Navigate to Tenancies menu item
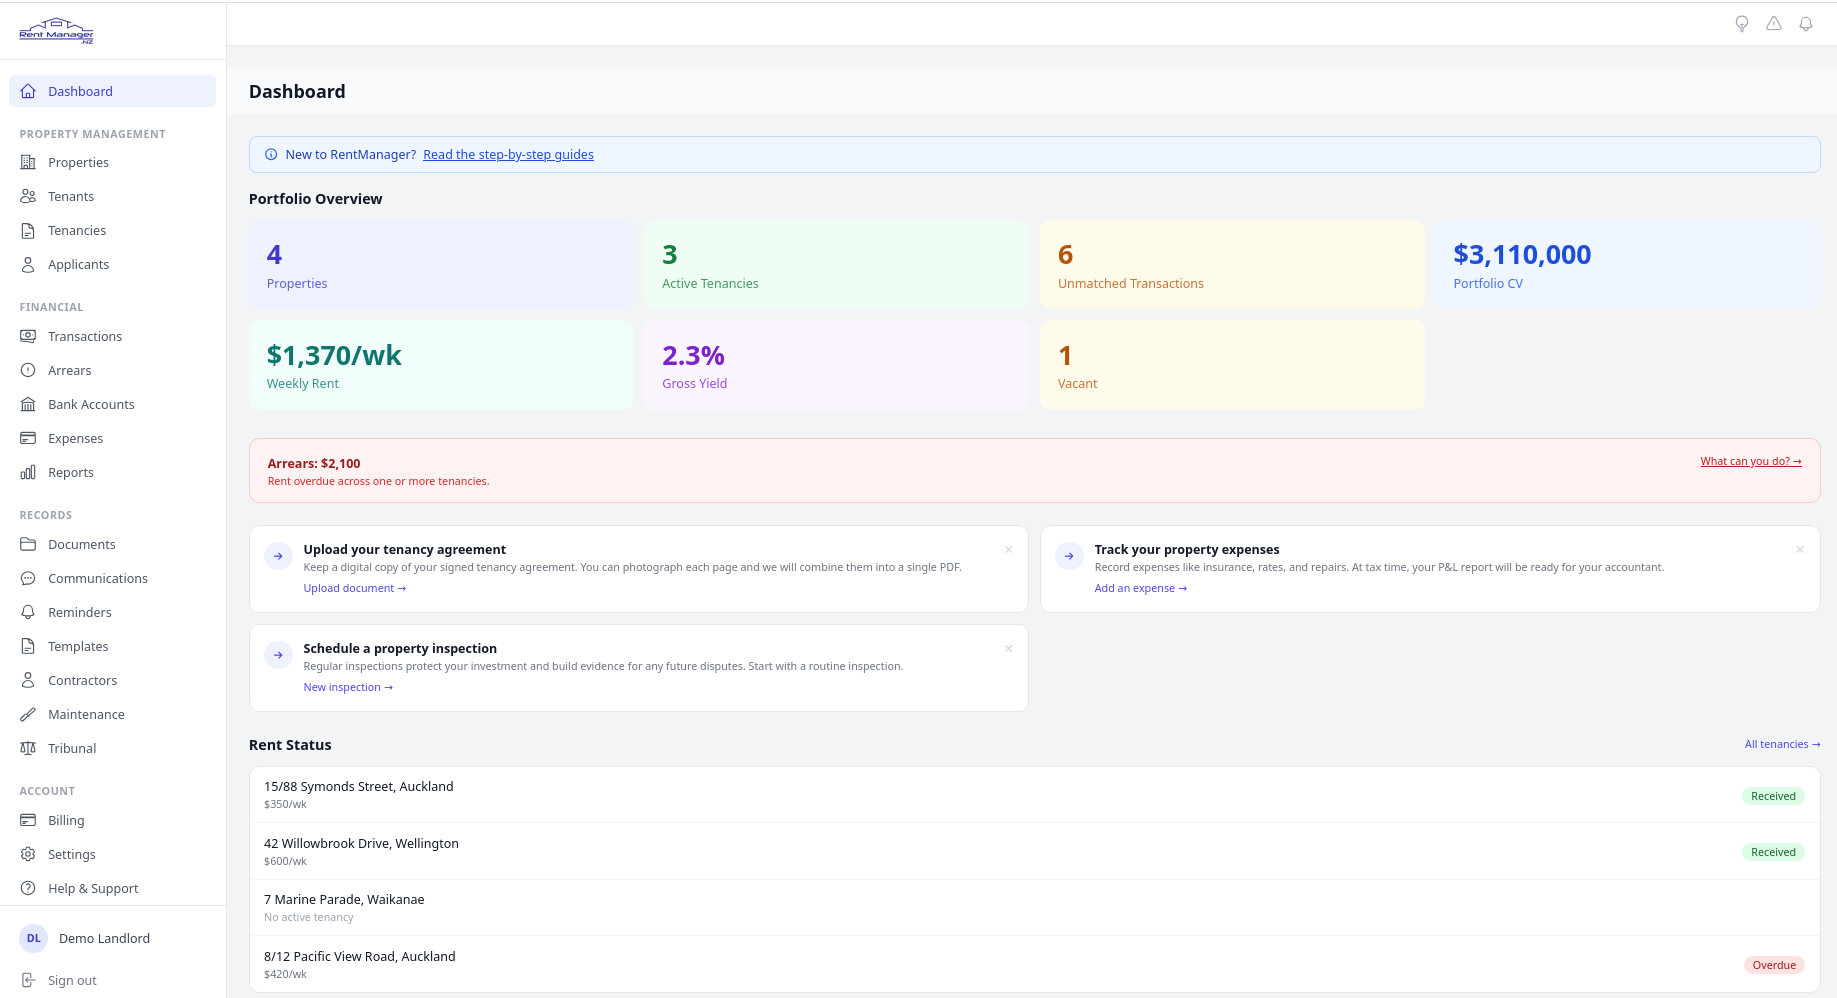 [x=112, y=230]
